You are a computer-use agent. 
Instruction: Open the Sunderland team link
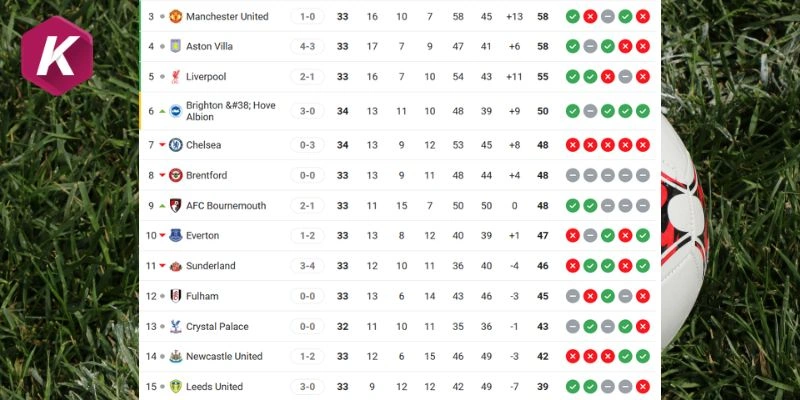pyautogui.click(x=211, y=266)
